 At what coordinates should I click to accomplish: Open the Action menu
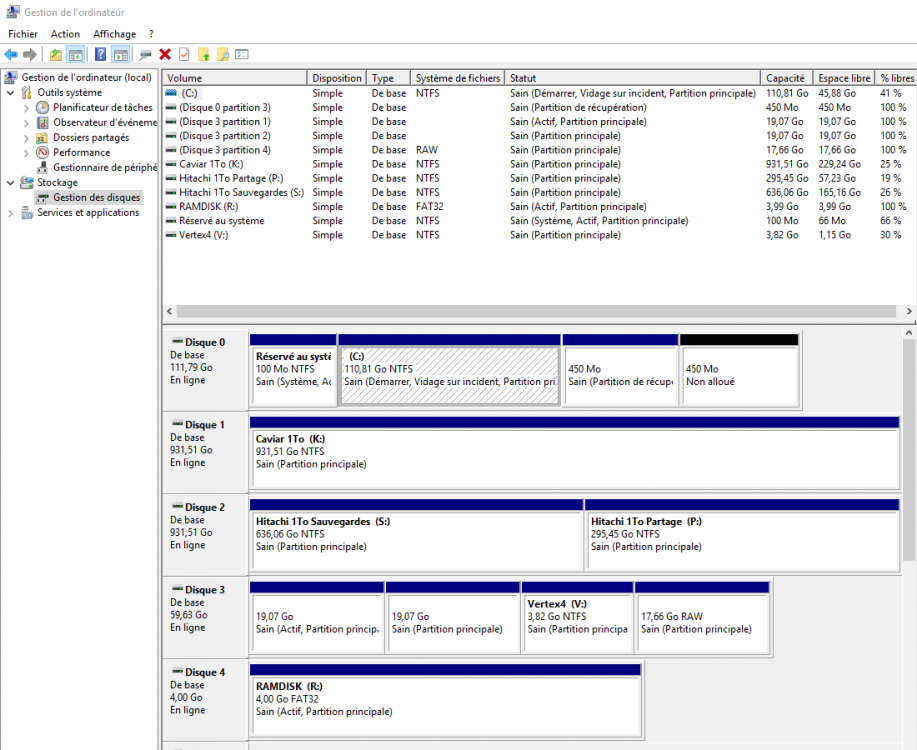point(65,34)
